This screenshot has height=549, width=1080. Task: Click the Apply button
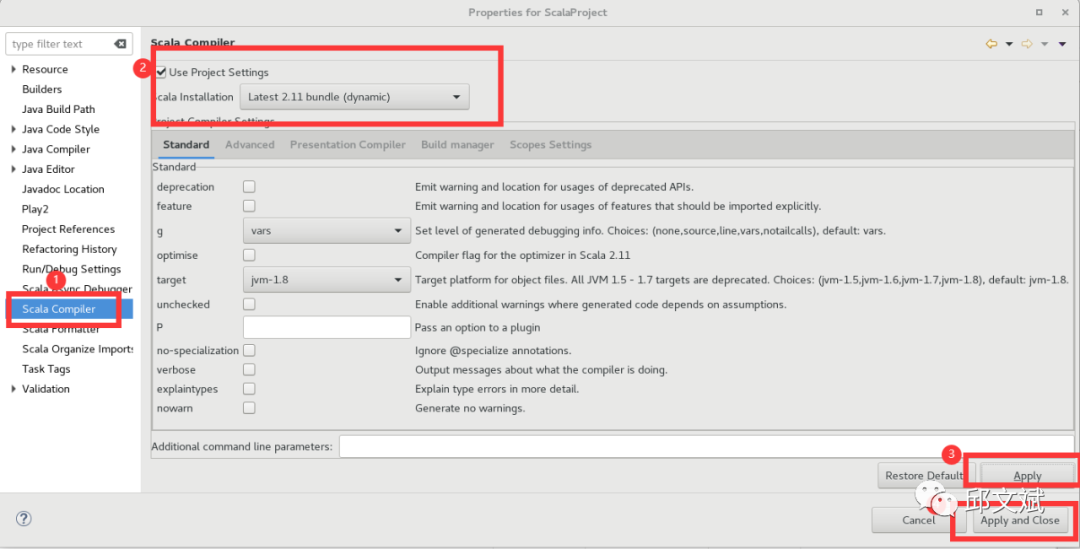[x=1027, y=475]
